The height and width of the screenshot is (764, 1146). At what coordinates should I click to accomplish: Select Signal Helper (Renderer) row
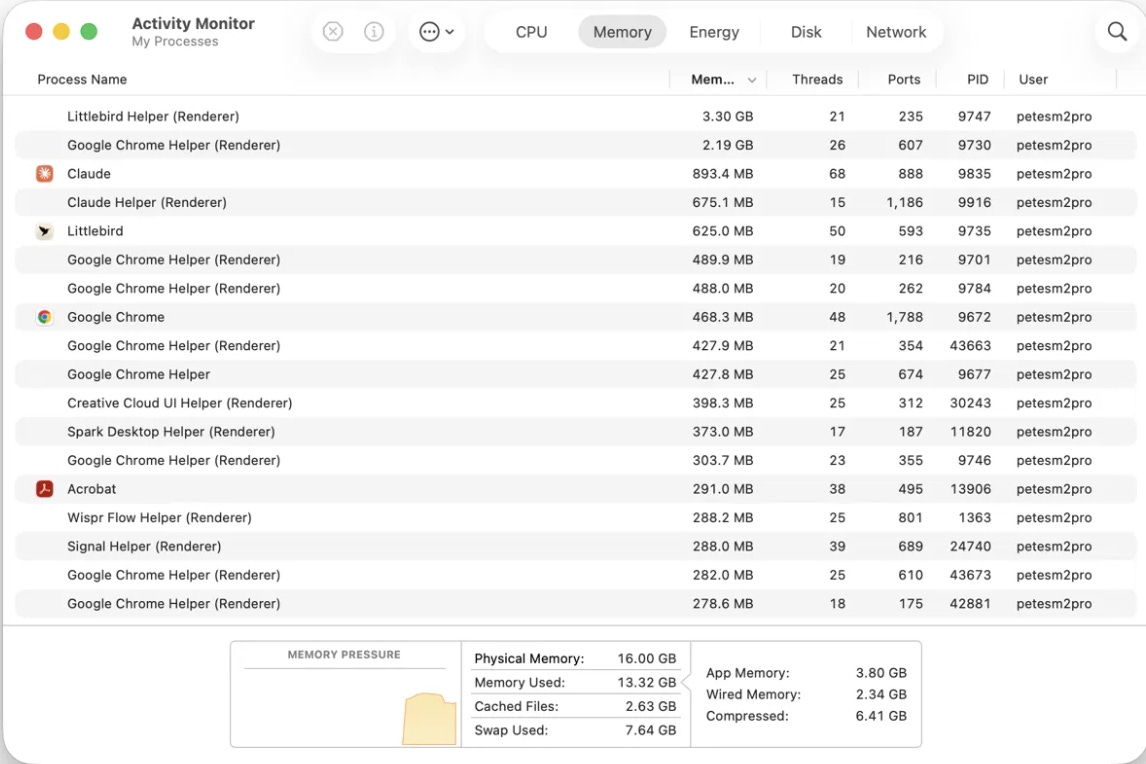click(x=575, y=546)
